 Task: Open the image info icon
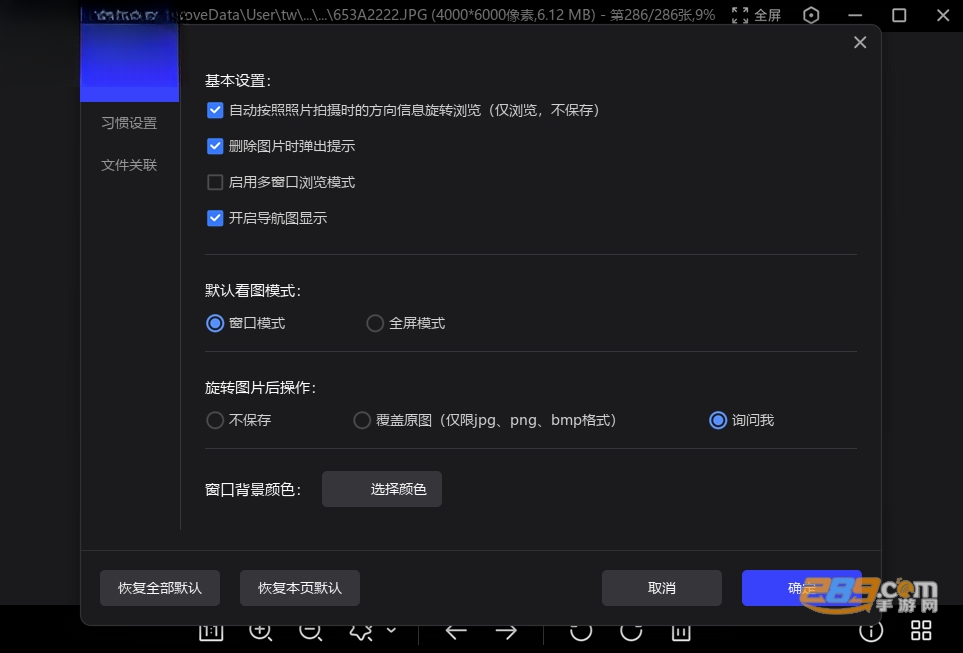(x=871, y=631)
